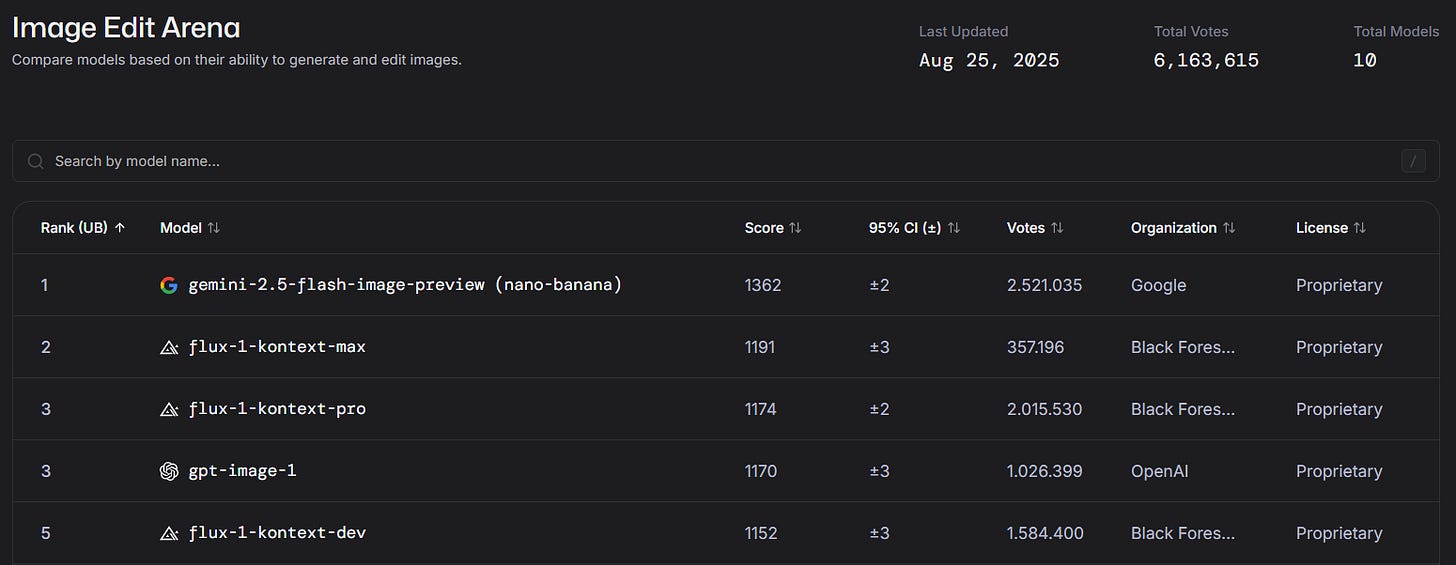Click the 95% CI (±) header label
Image resolution: width=1456 pixels, height=565 pixels.
[905, 228]
